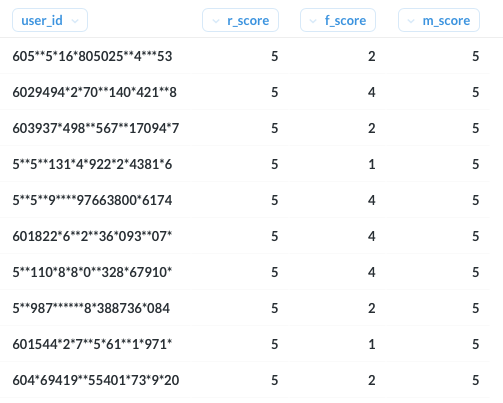The height and width of the screenshot is (403, 503).
Task: Expand the chevron beside f_score
Action: point(313,21)
